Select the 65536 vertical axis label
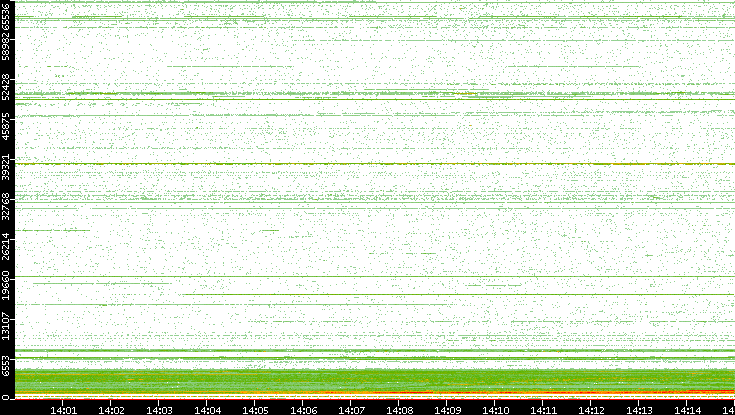 coord(6,16)
